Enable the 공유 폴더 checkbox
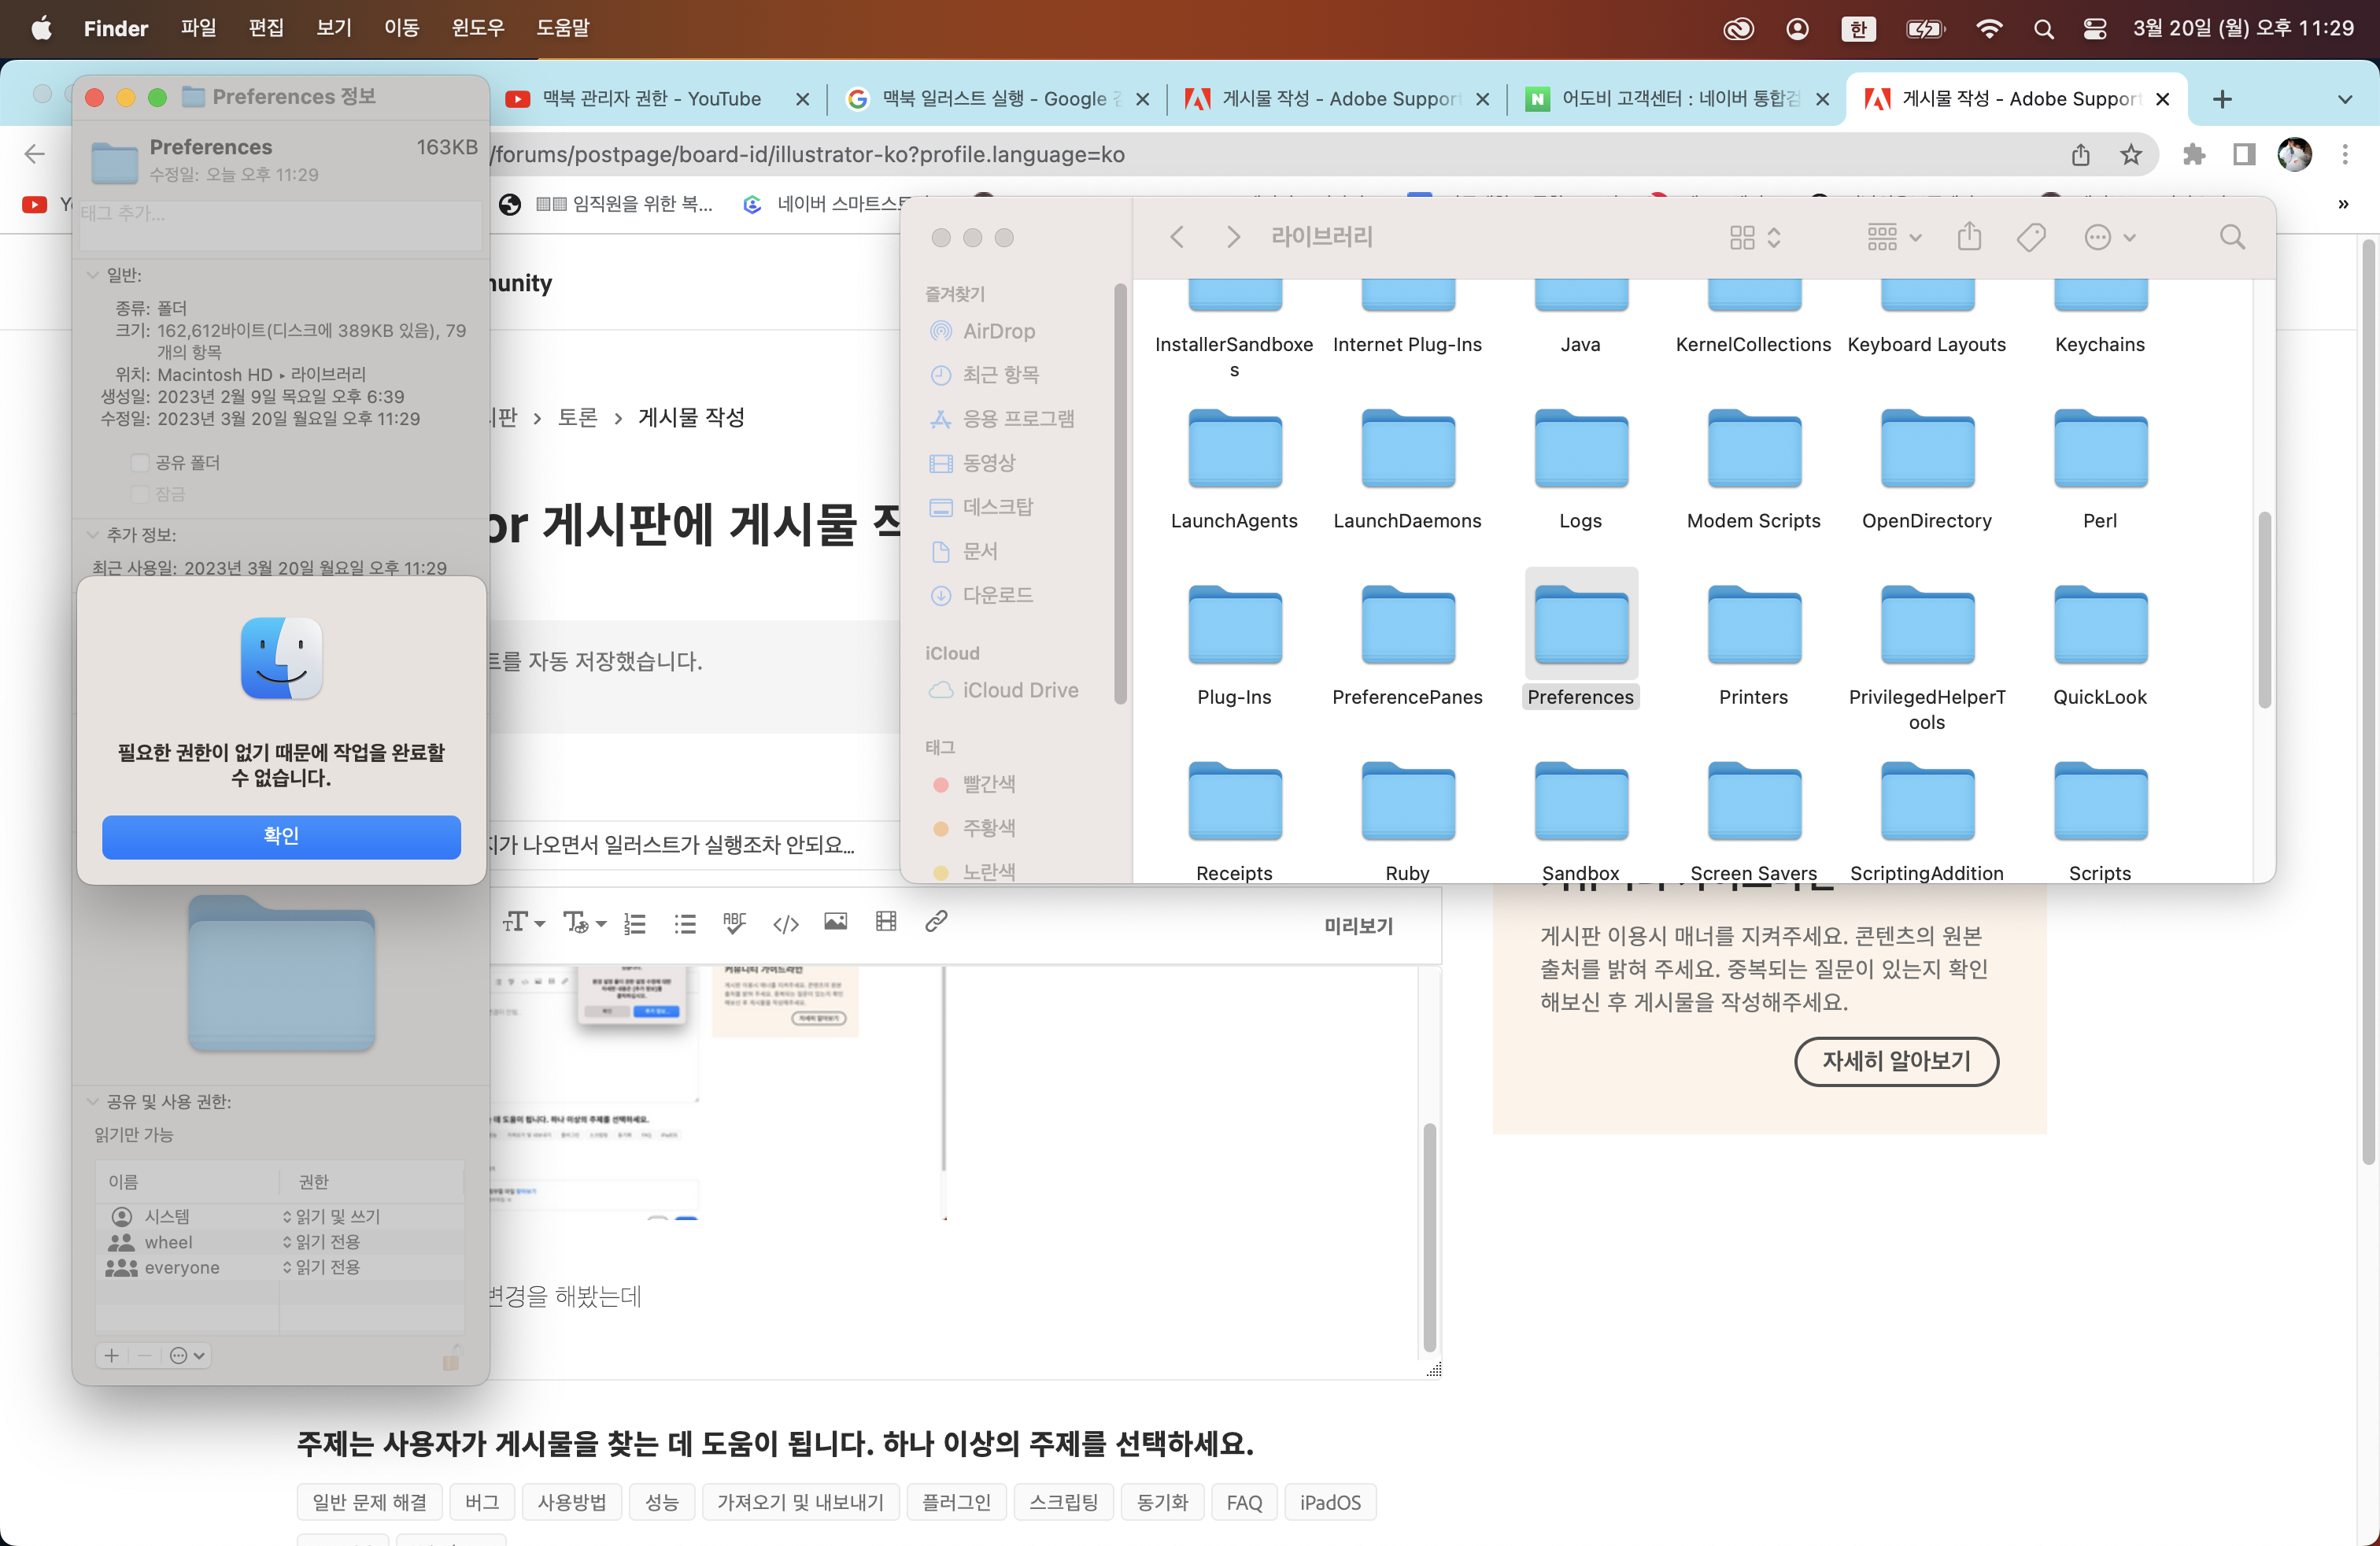 tap(139, 462)
